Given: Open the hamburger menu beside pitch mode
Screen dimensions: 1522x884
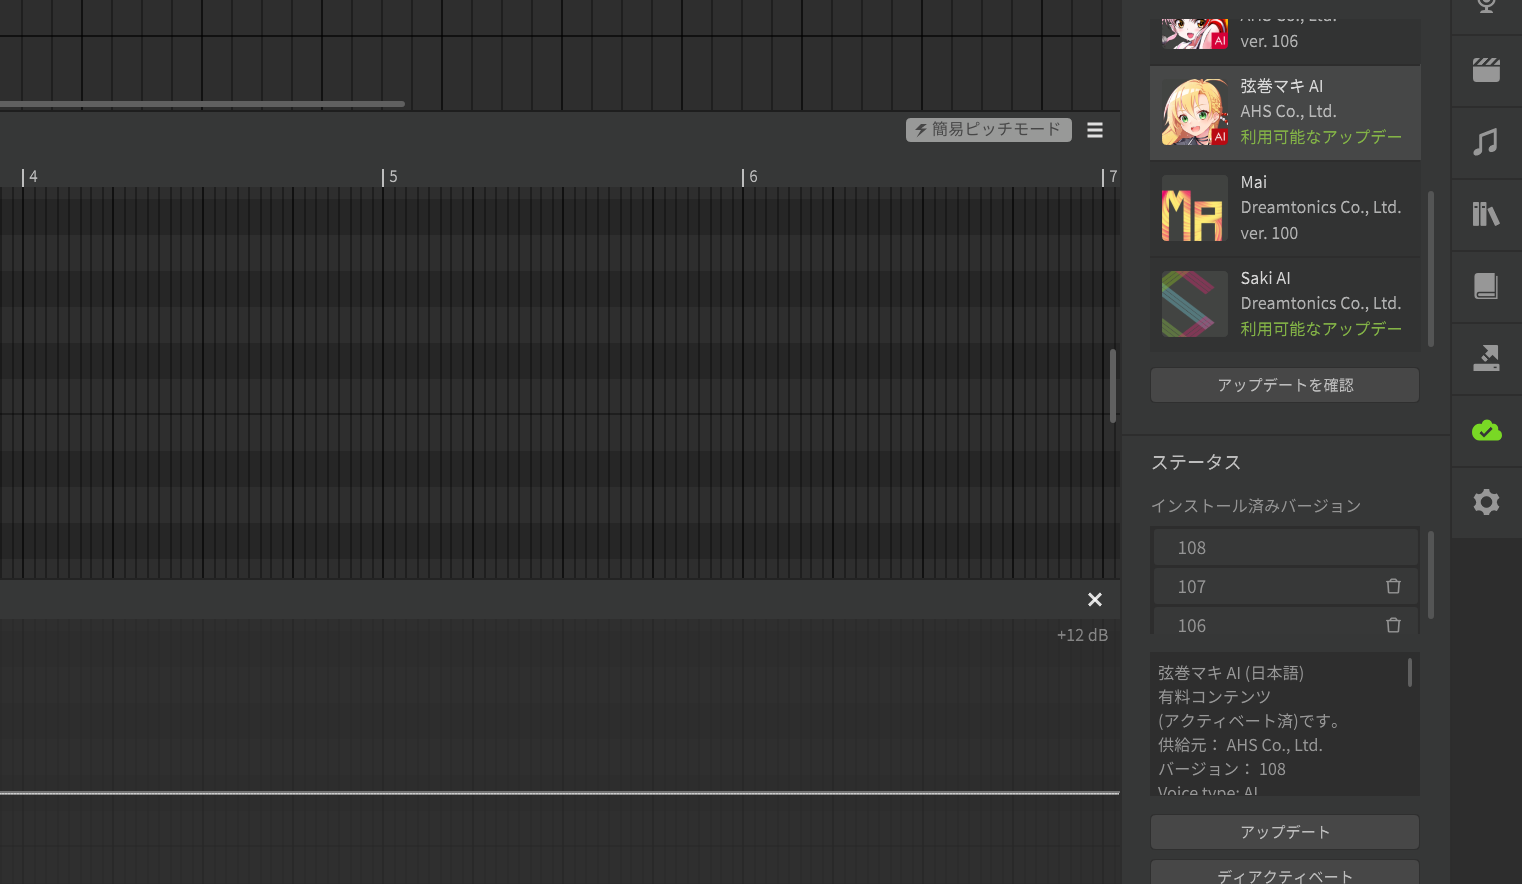Looking at the screenshot, I should [1095, 130].
